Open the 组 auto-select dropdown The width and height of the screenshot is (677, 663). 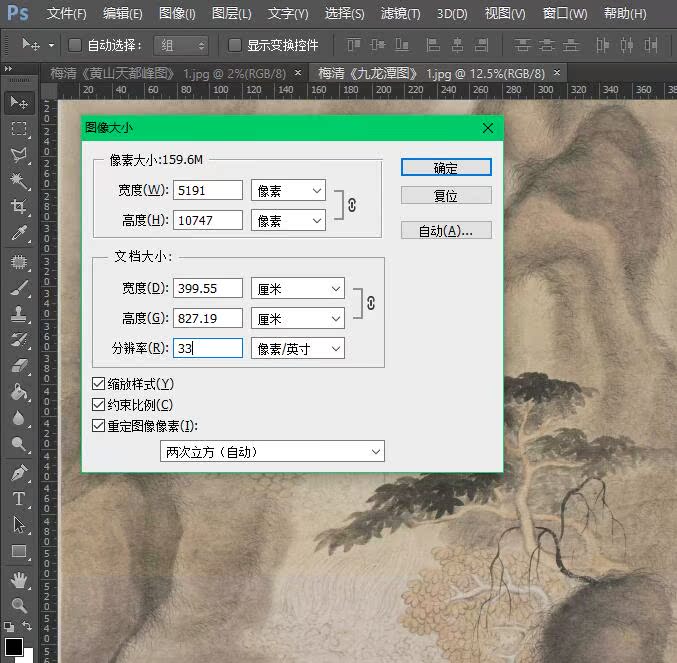click(181, 45)
